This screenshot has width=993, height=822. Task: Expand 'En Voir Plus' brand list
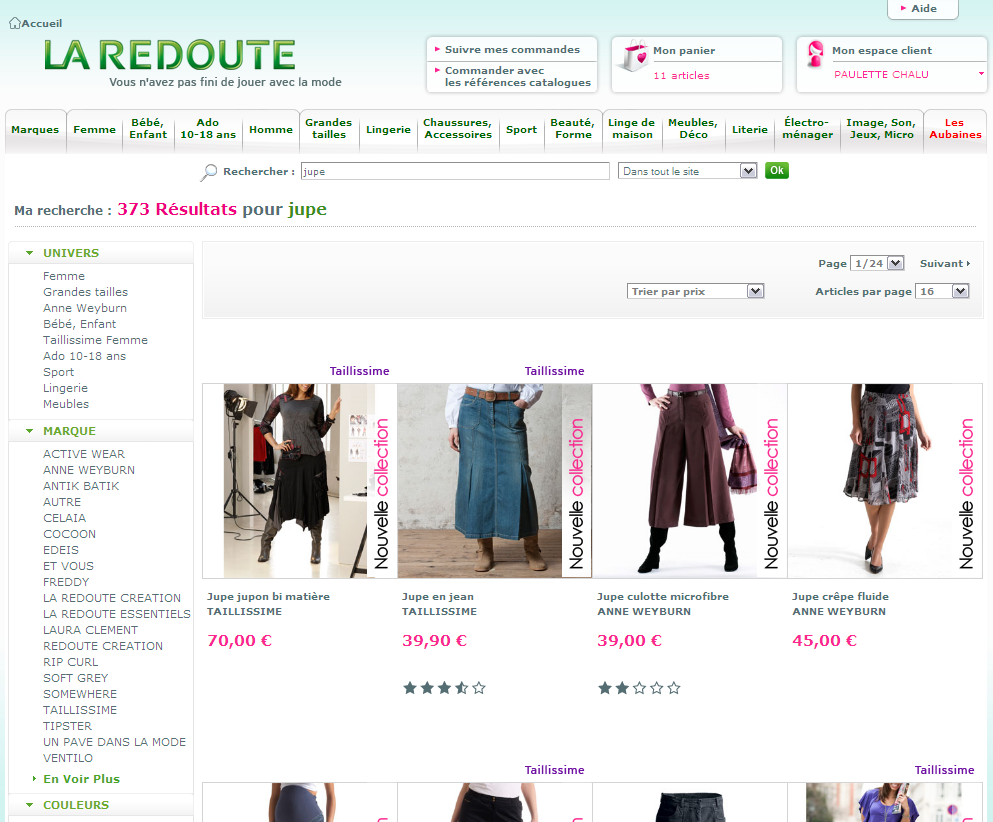(x=81, y=779)
